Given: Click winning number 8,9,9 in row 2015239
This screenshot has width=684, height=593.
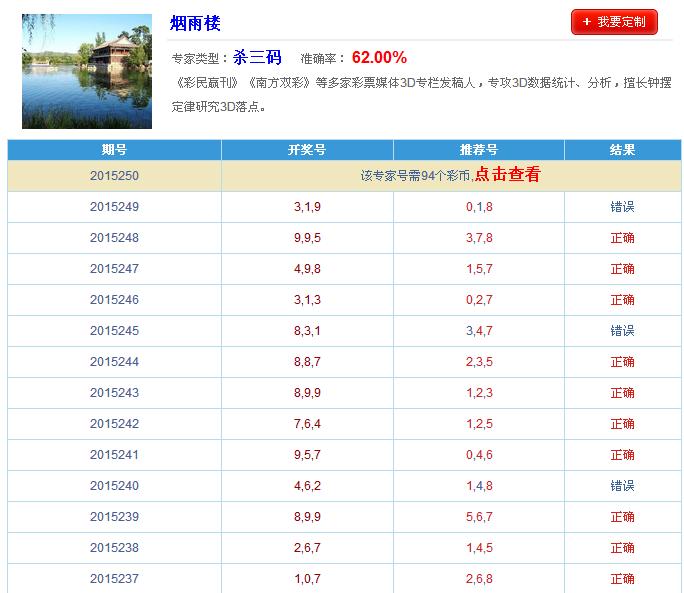Looking at the screenshot, I should click(307, 517).
